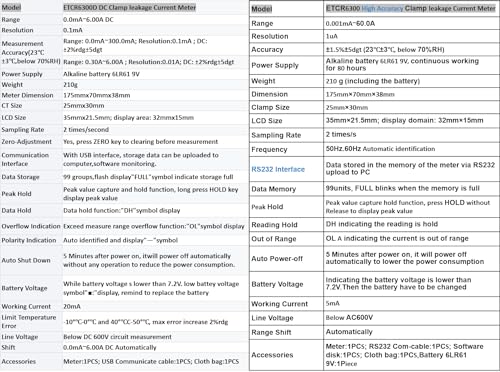Viewport: 500px width, 372px height.
Task: Click the 'Auto Shut Down' row label
Action: (x=26, y=260)
